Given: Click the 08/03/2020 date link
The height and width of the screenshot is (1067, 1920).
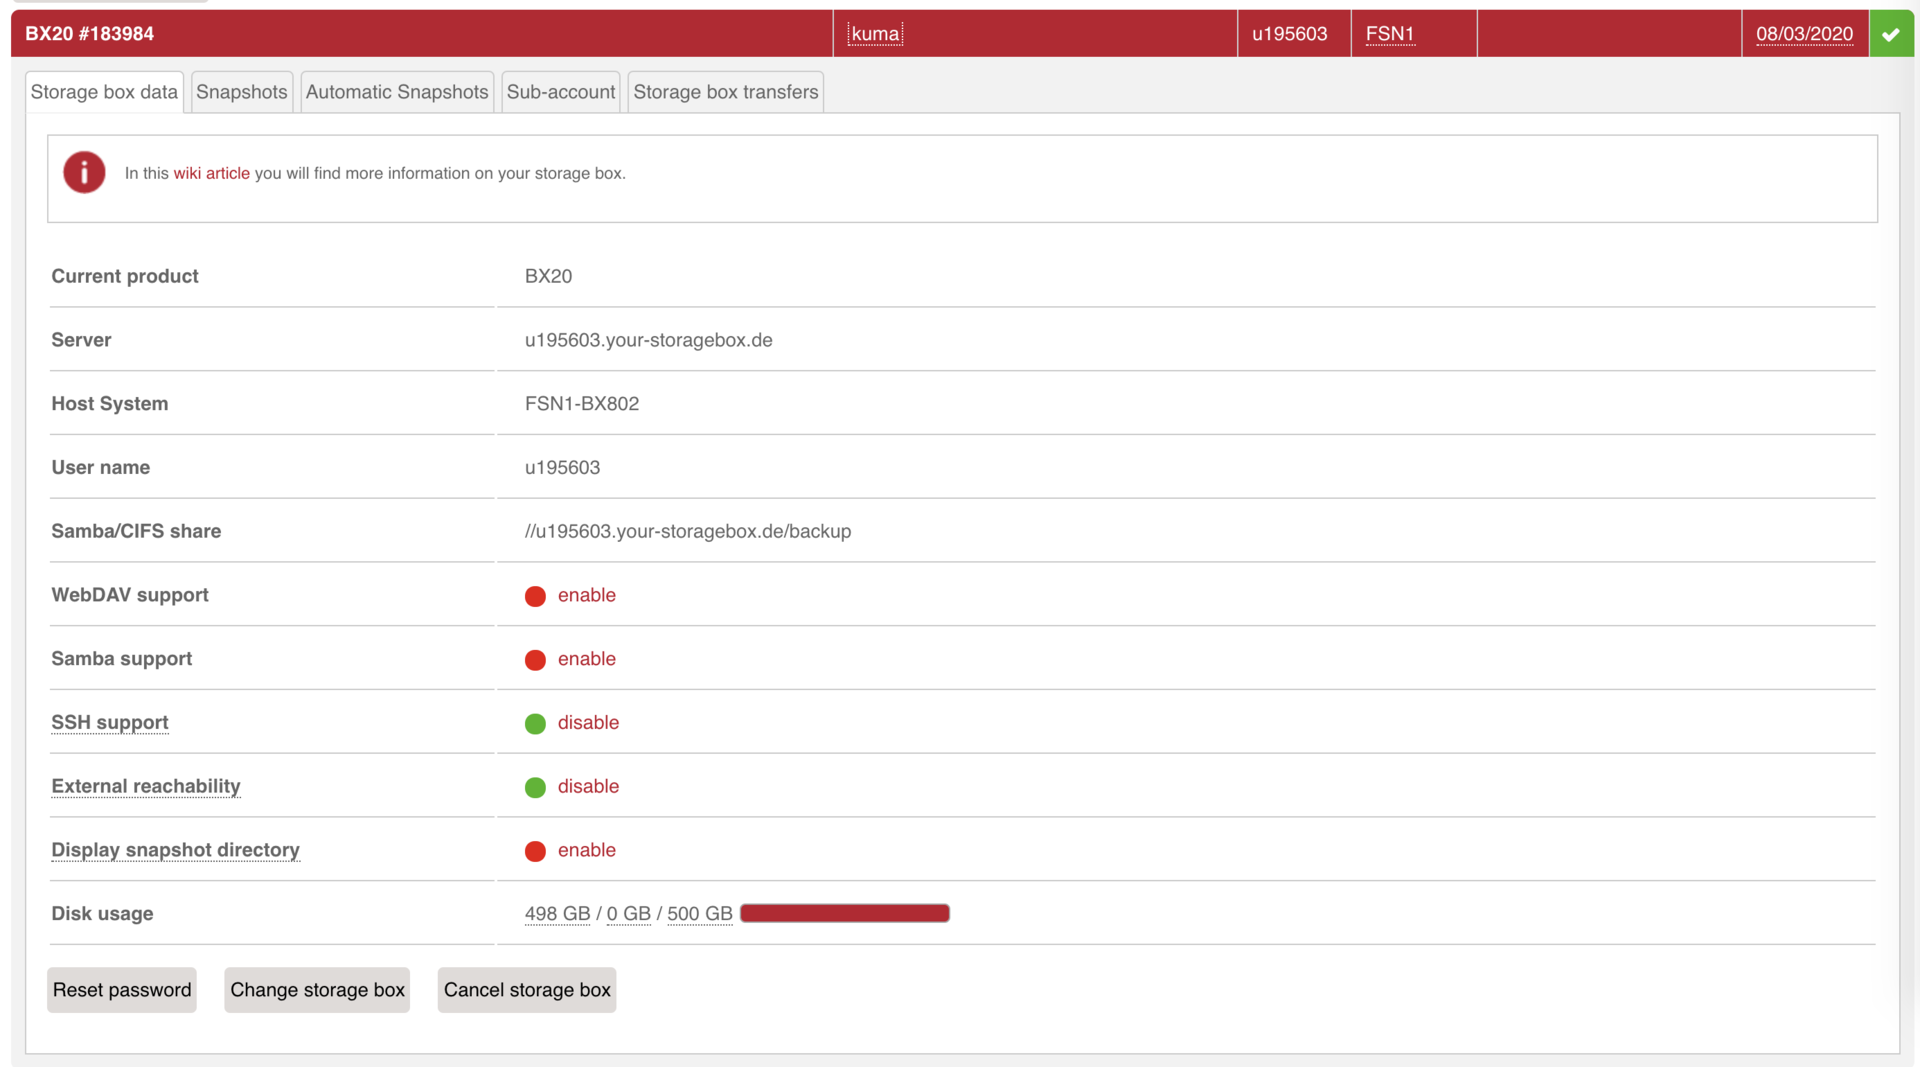Looking at the screenshot, I should (1804, 33).
